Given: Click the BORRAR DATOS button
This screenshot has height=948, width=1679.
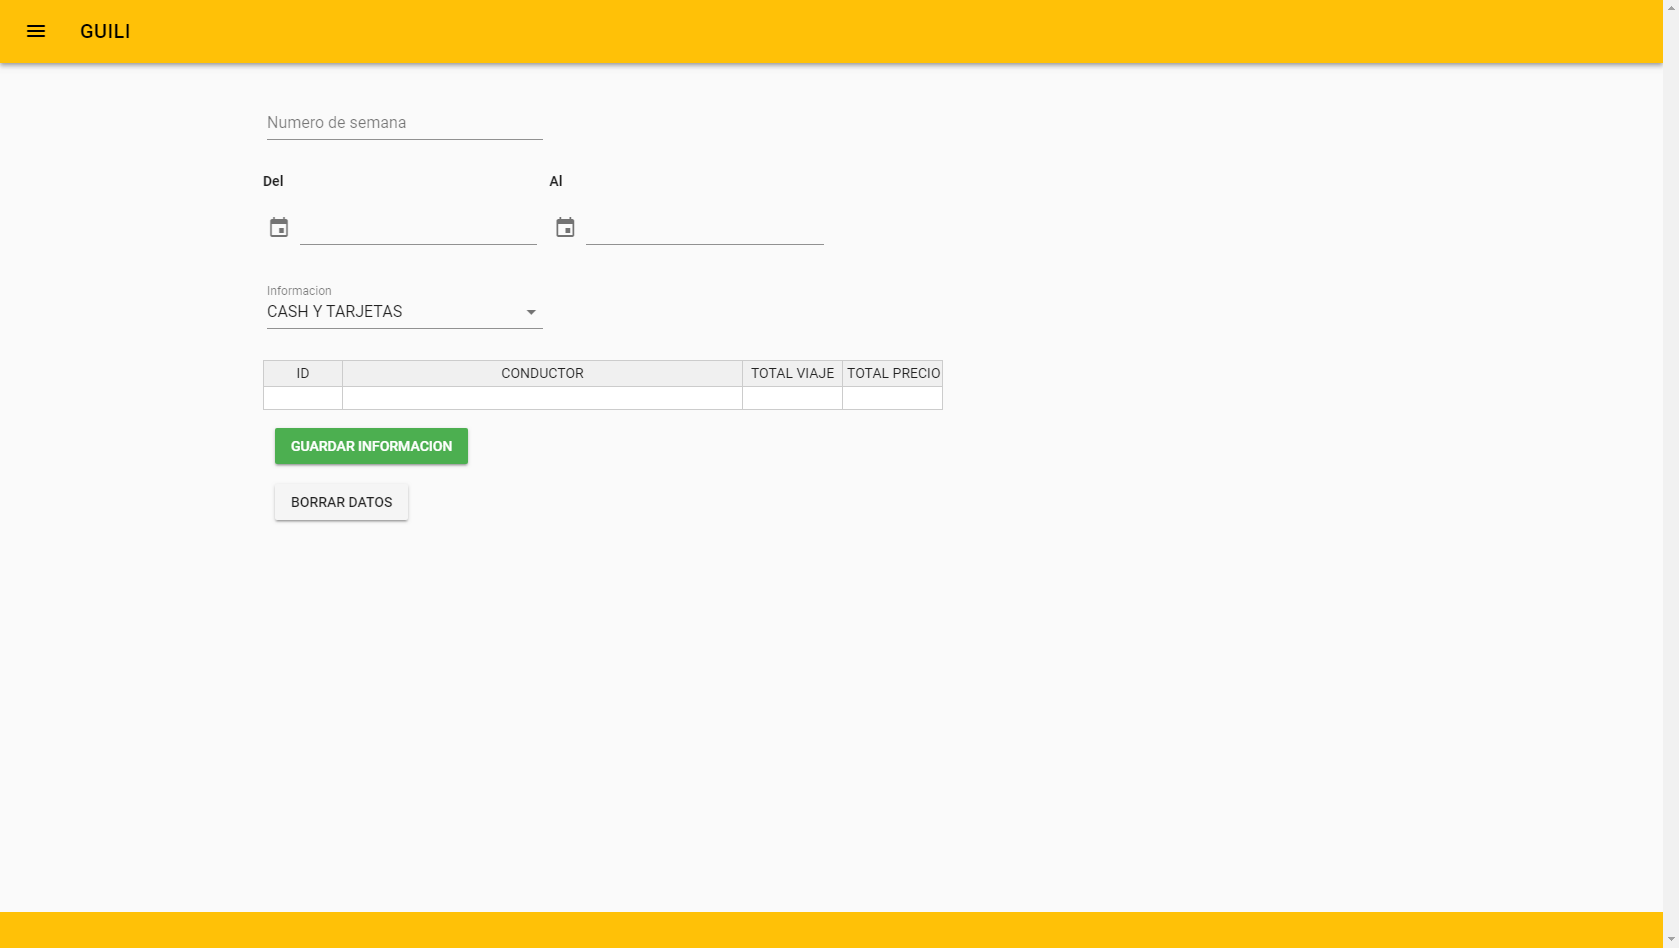Looking at the screenshot, I should pos(341,502).
